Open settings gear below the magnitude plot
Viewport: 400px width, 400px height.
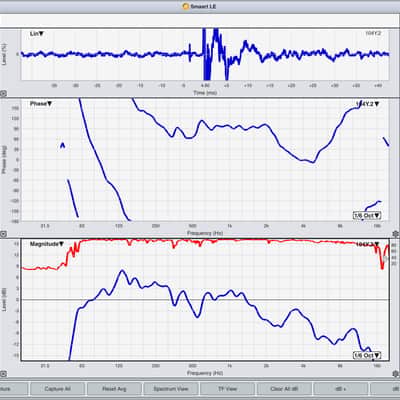(x=395, y=374)
